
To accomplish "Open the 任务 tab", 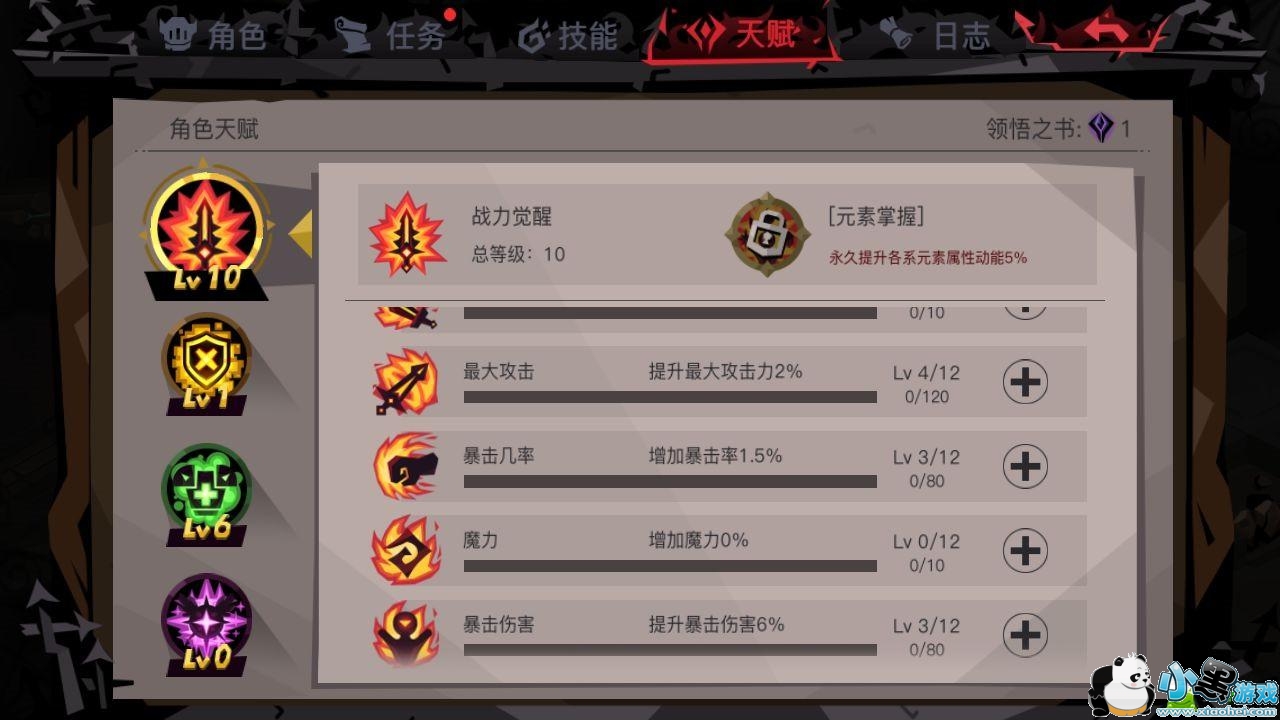I will tap(392, 36).
